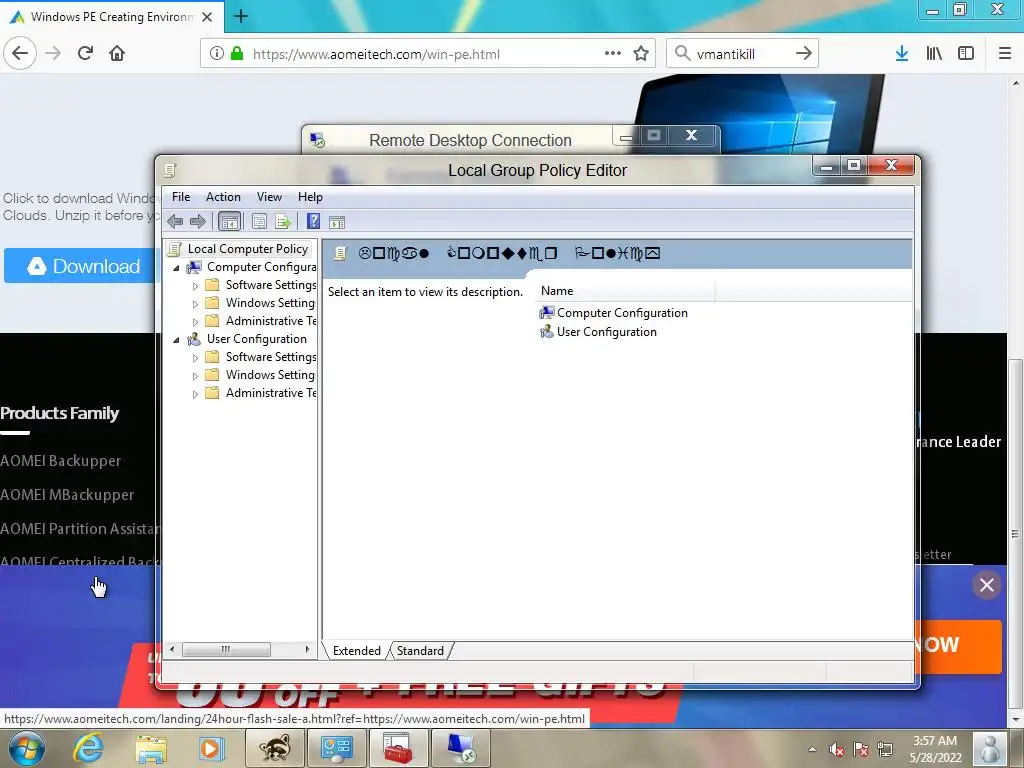Click the vmantikill search box

click(x=741, y=54)
